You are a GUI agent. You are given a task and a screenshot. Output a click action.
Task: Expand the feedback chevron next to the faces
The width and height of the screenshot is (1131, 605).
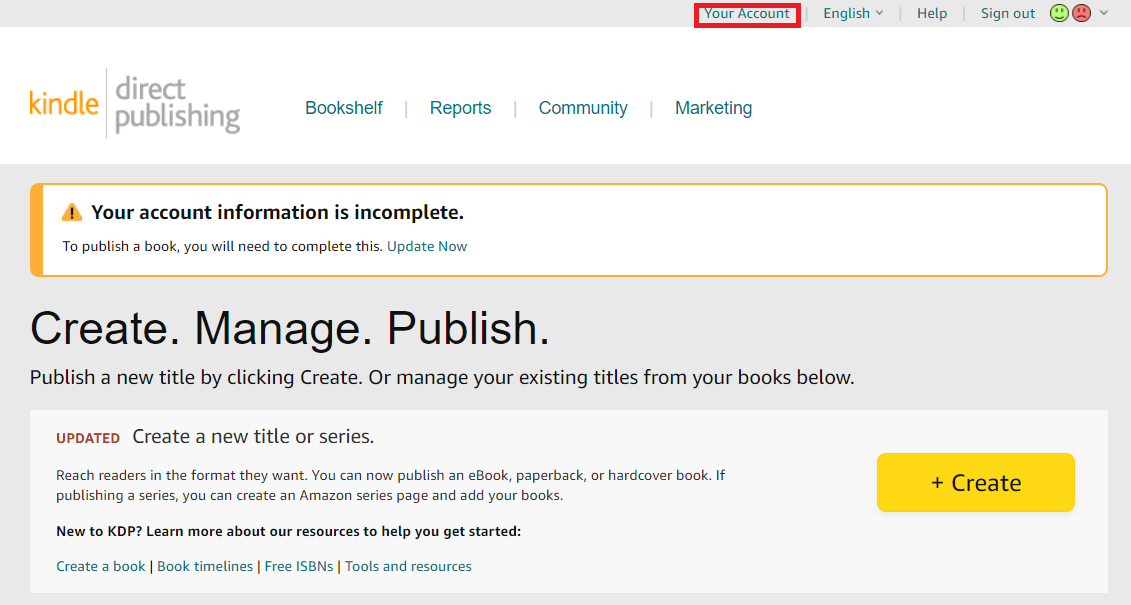(1104, 13)
